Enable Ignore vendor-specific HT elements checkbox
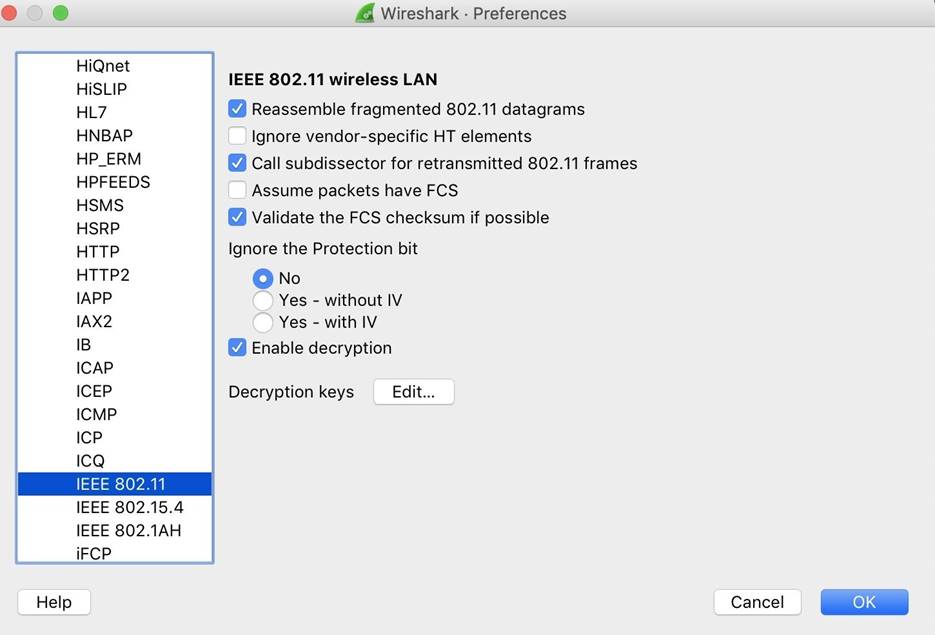935x635 pixels. click(237, 136)
